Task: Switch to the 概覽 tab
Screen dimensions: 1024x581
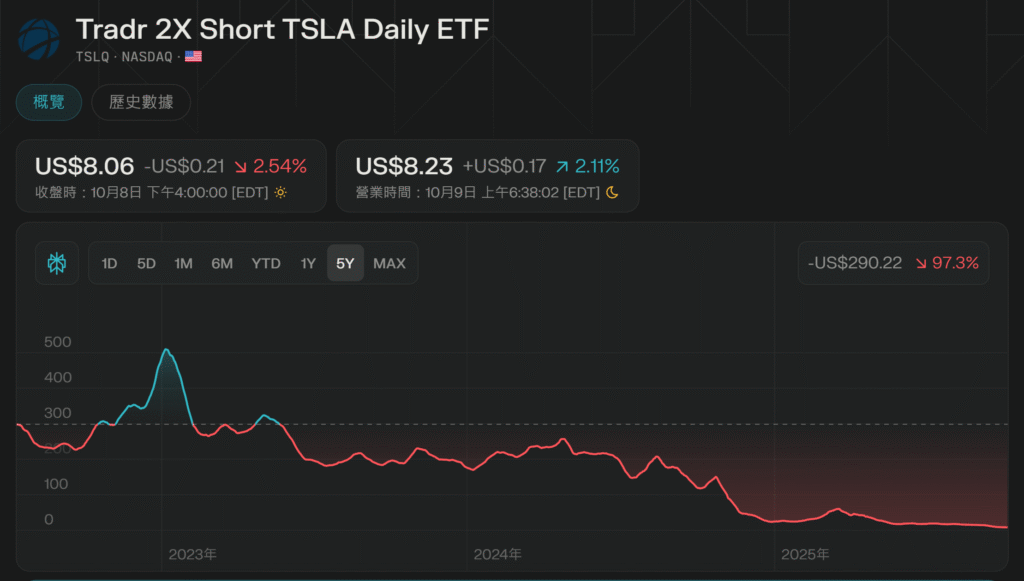Action: (49, 102)
